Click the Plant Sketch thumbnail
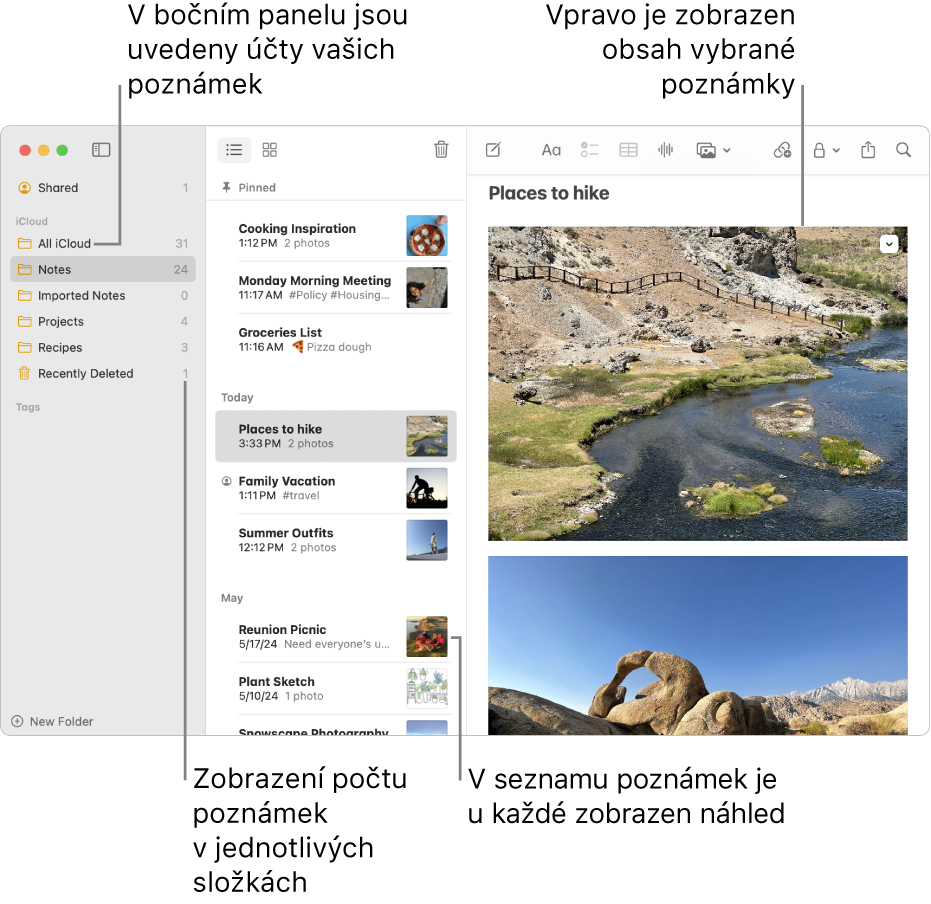The width and height of the screenshot is (931, 904). click(426, 689)
